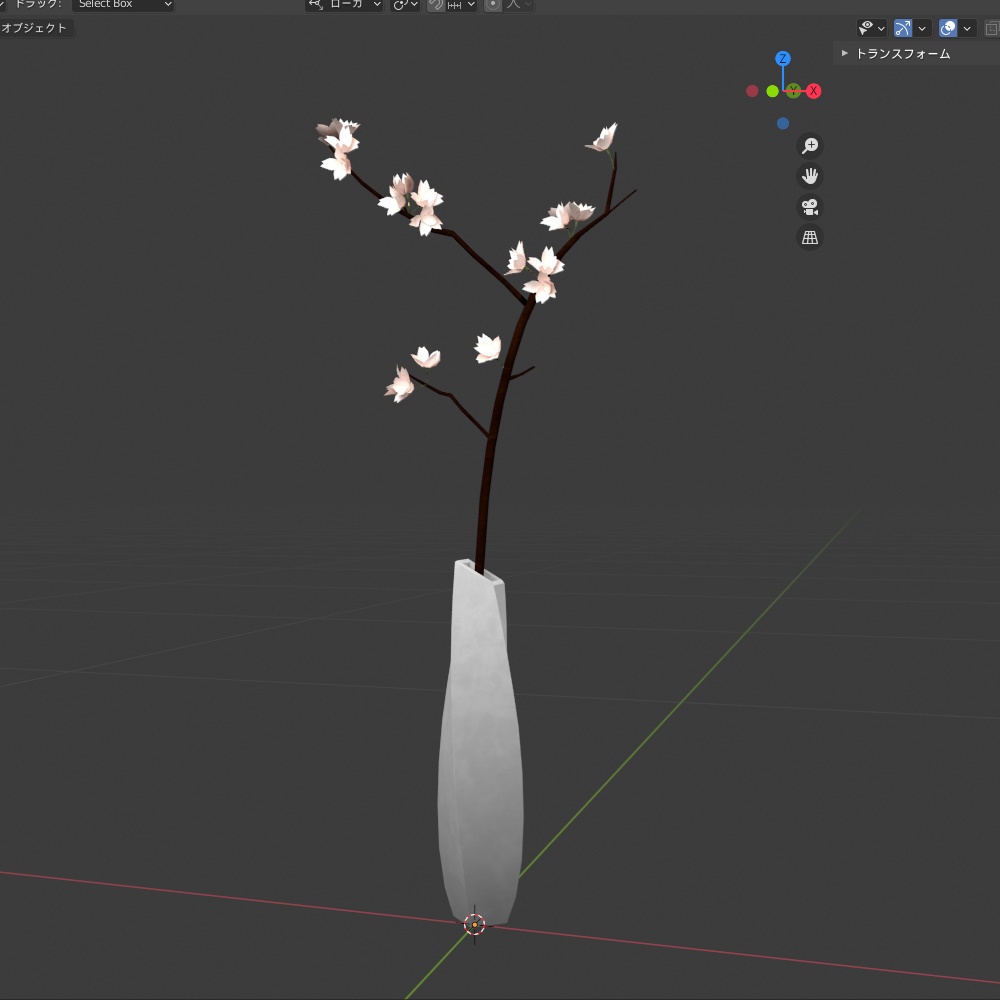
Task: Click the small blue -Z dot below the navigation gizmo
Action: (x=784, y=122)
